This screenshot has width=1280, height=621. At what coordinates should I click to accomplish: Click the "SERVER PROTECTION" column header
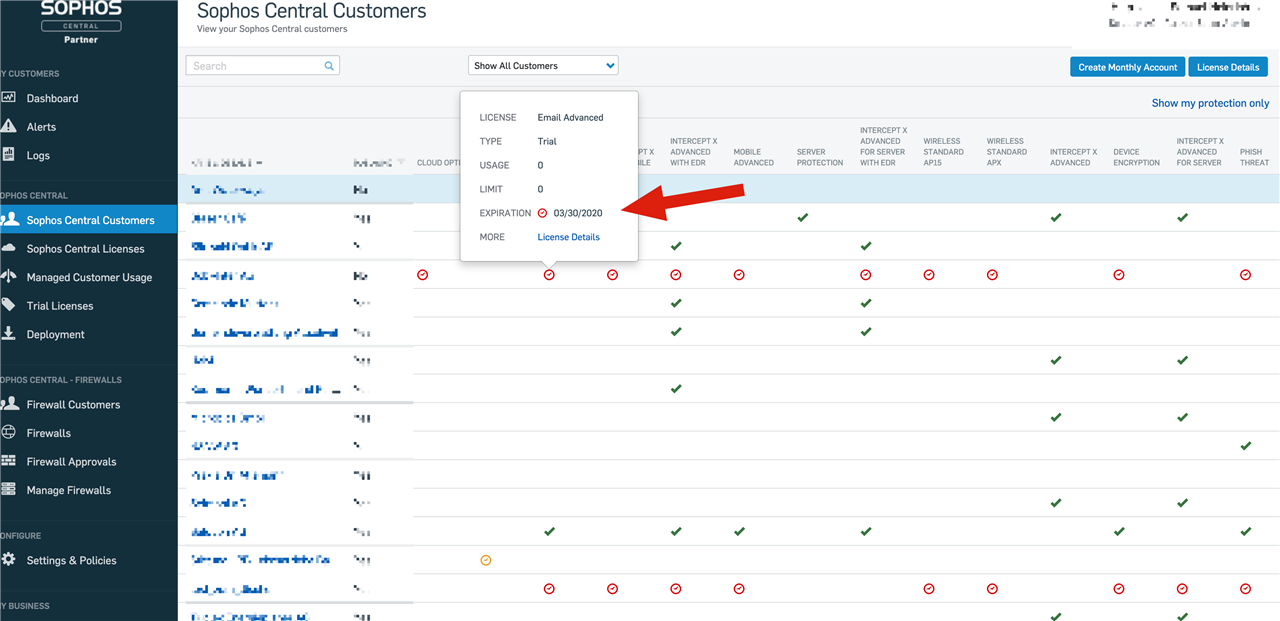pyautogui.click(x=820, y=157)
